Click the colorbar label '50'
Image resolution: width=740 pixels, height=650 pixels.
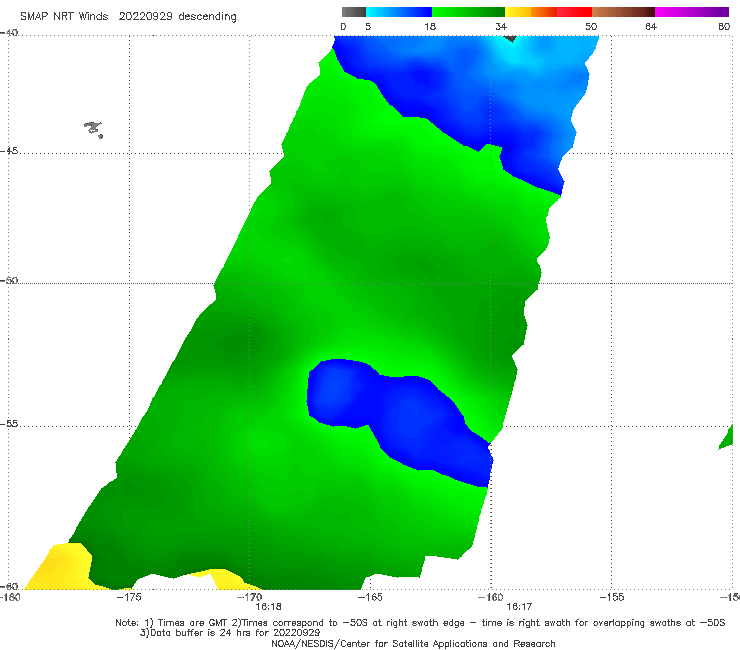(x=591, y=26)
